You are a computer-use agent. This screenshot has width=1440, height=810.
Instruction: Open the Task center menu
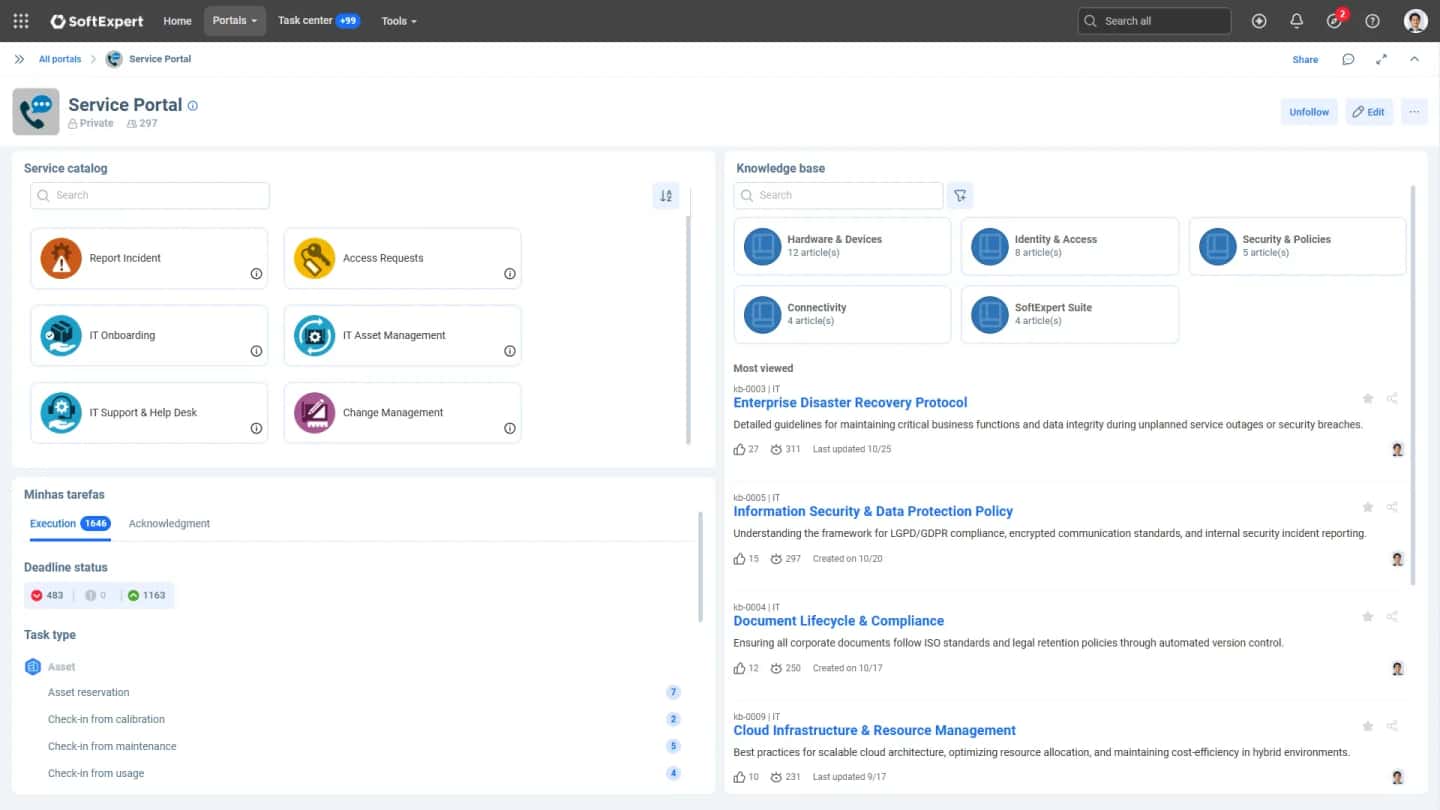[318, 21]
